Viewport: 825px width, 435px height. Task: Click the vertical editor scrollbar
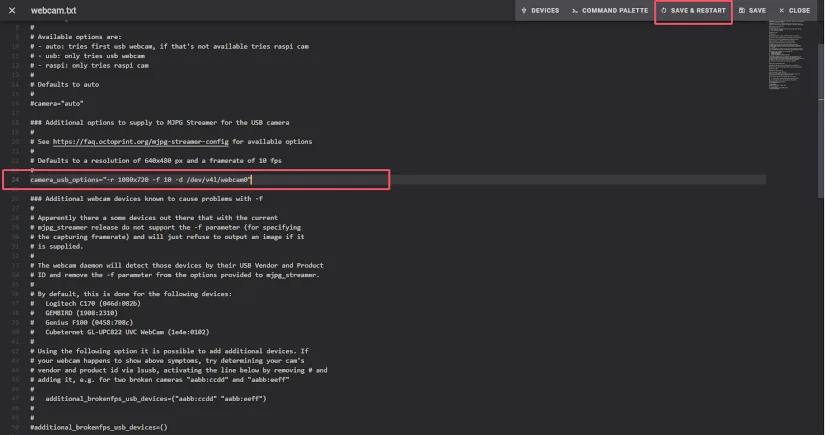pos(821,121)
